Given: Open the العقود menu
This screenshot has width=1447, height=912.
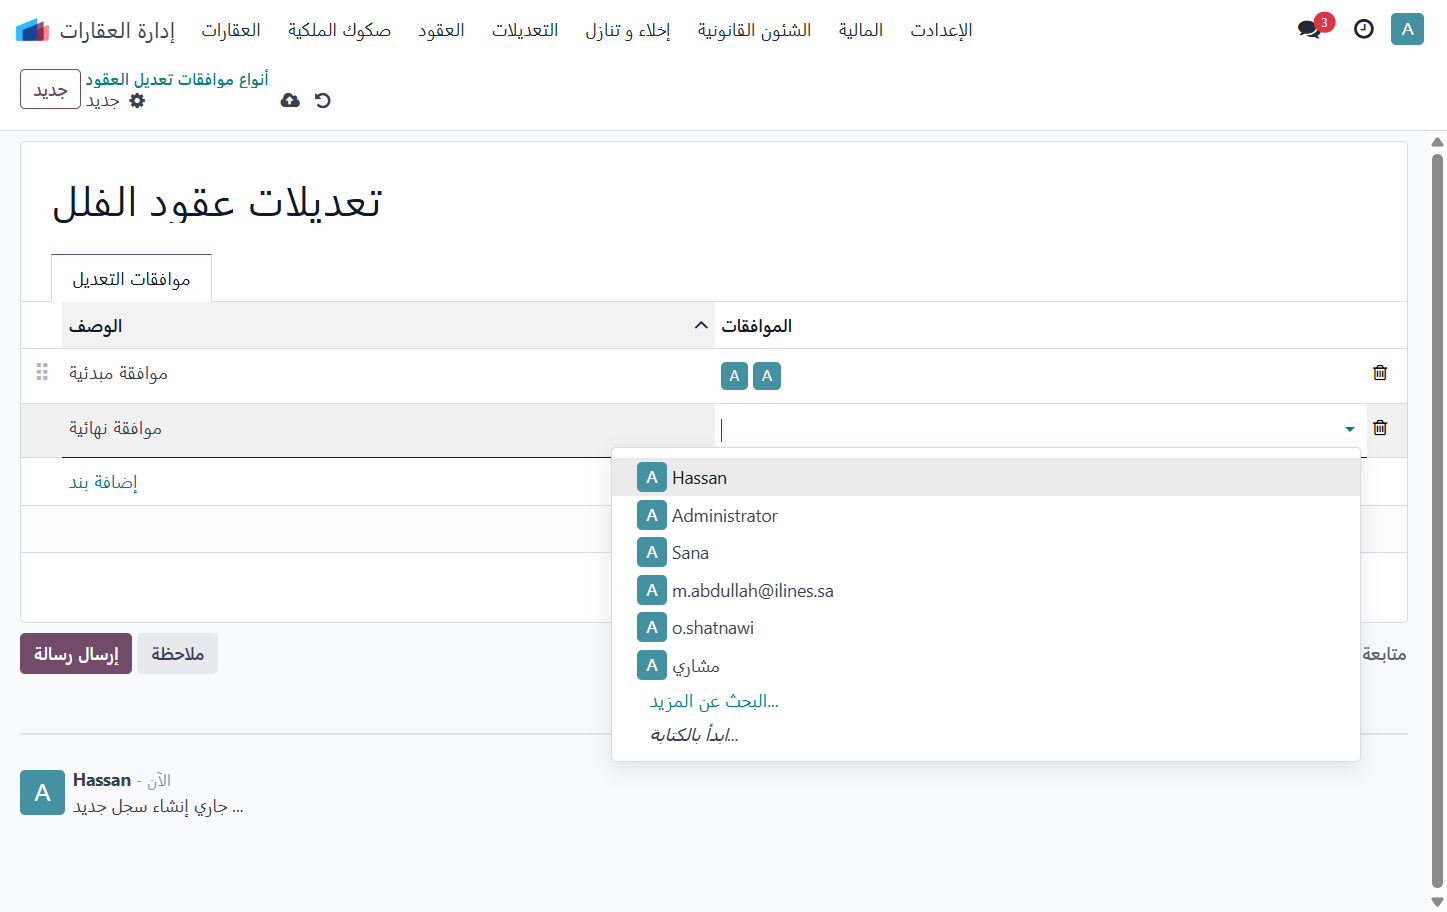Looking at the screenshot, I should click(x=441, y=30).
